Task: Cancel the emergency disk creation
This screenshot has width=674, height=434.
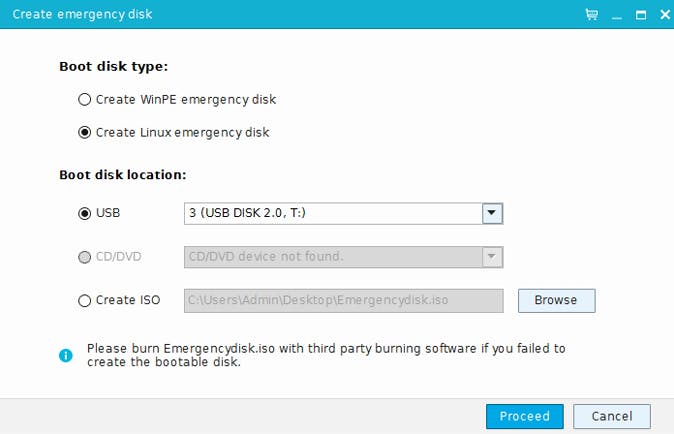Action: tap(611, 416)
